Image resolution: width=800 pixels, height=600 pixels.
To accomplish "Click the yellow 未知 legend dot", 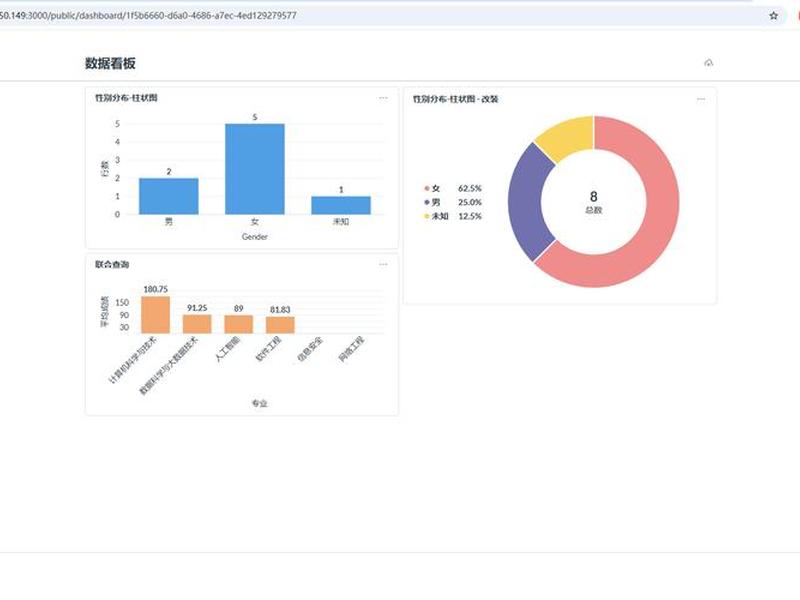I will [427, 216].
